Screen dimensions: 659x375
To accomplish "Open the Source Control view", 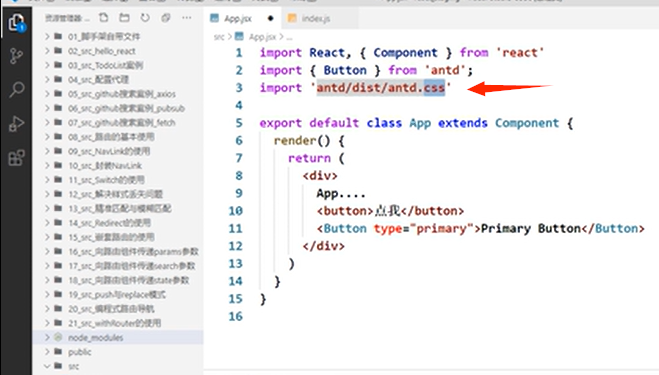I will point(16,55).
